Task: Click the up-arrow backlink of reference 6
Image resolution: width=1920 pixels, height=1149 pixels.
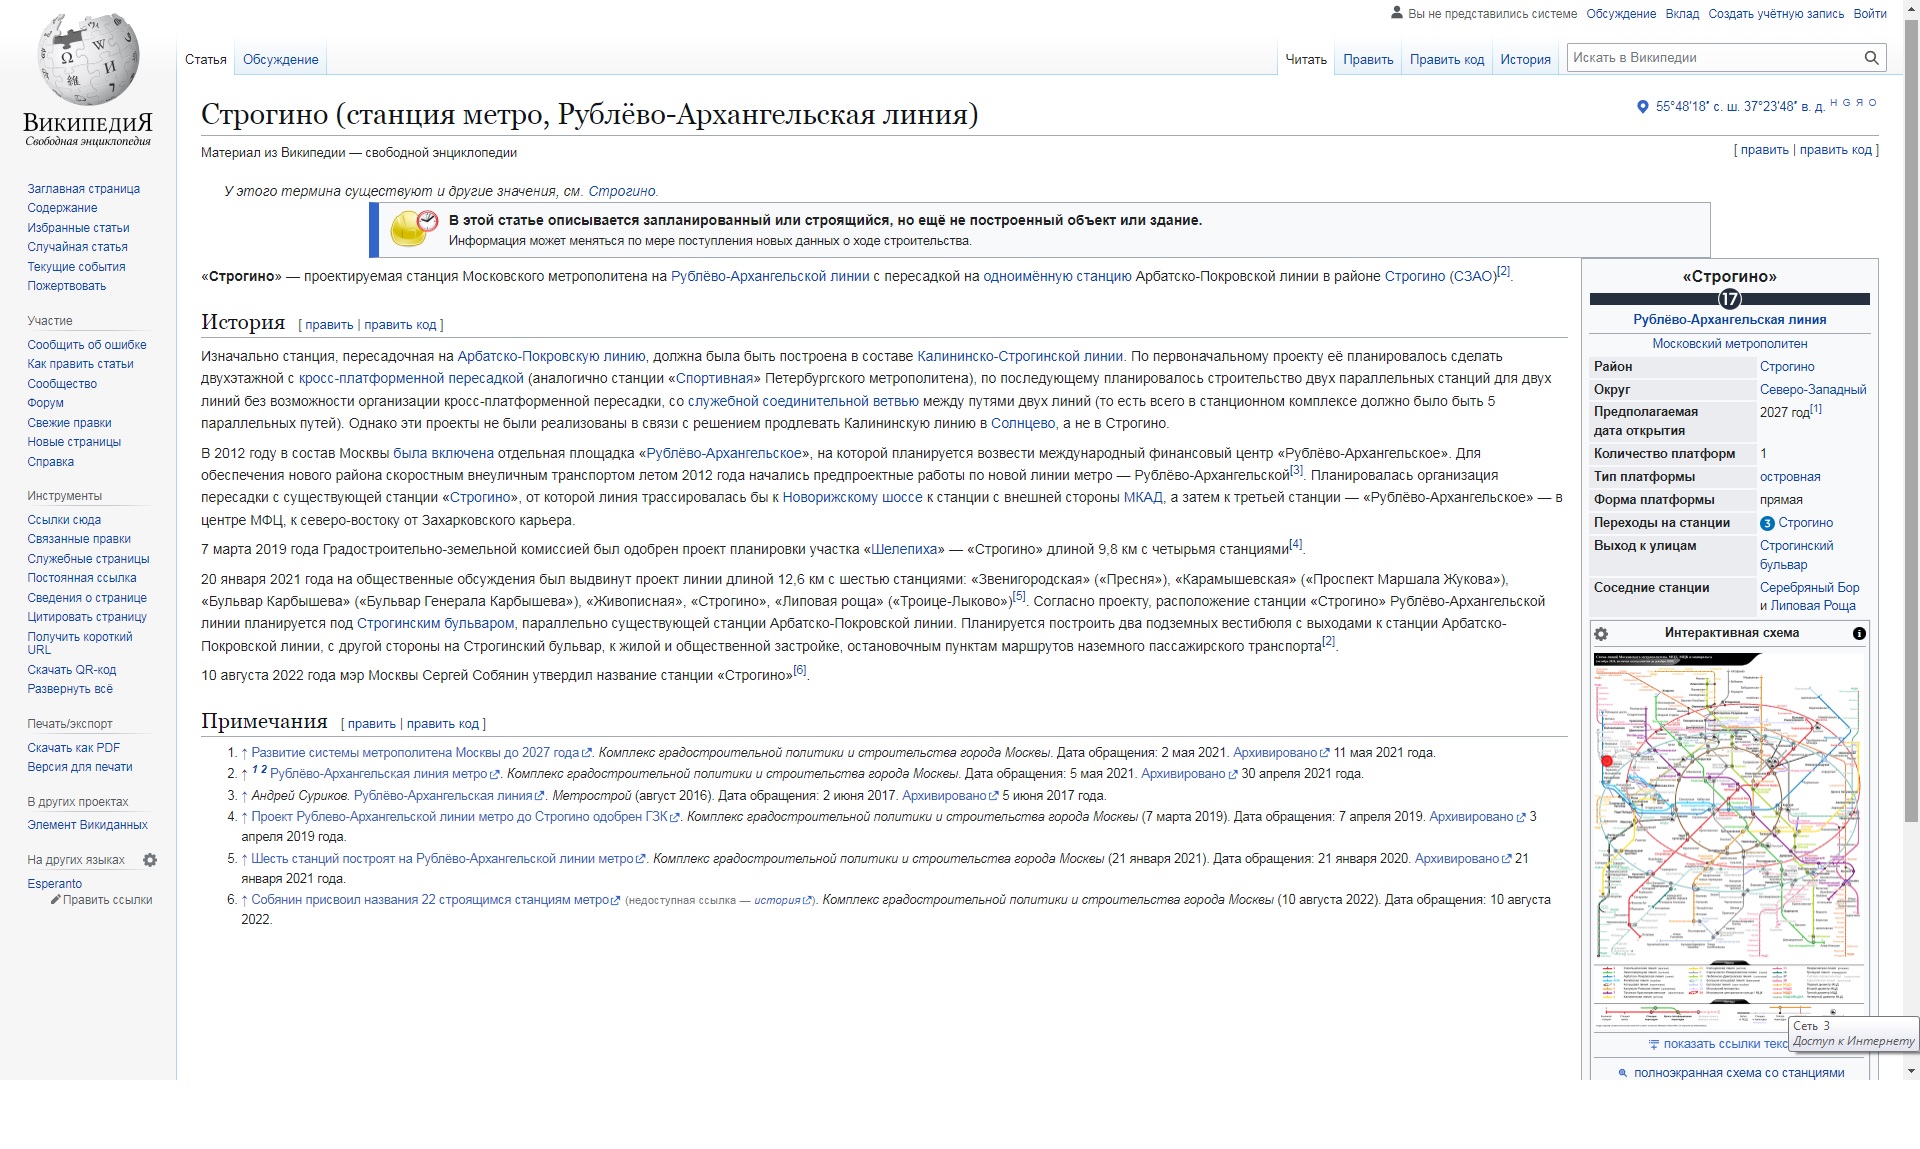Action: coord(244,900)
